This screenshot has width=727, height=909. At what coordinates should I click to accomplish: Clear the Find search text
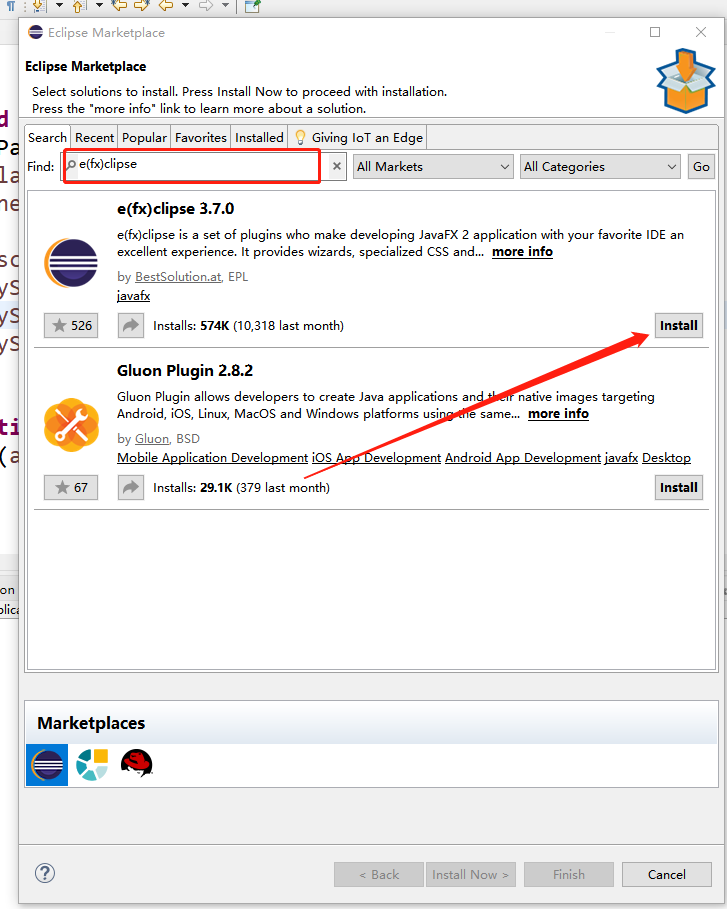tap(336, 166)
